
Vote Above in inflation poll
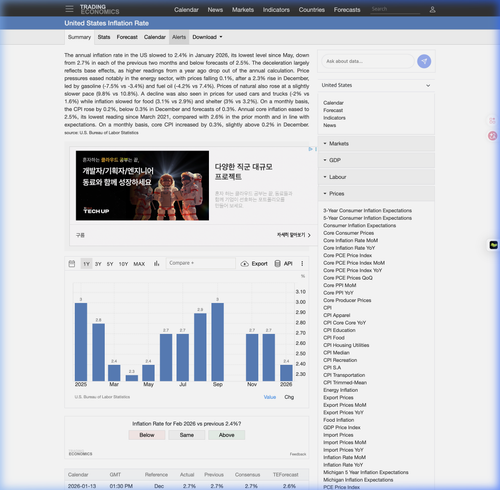point(227,435)
